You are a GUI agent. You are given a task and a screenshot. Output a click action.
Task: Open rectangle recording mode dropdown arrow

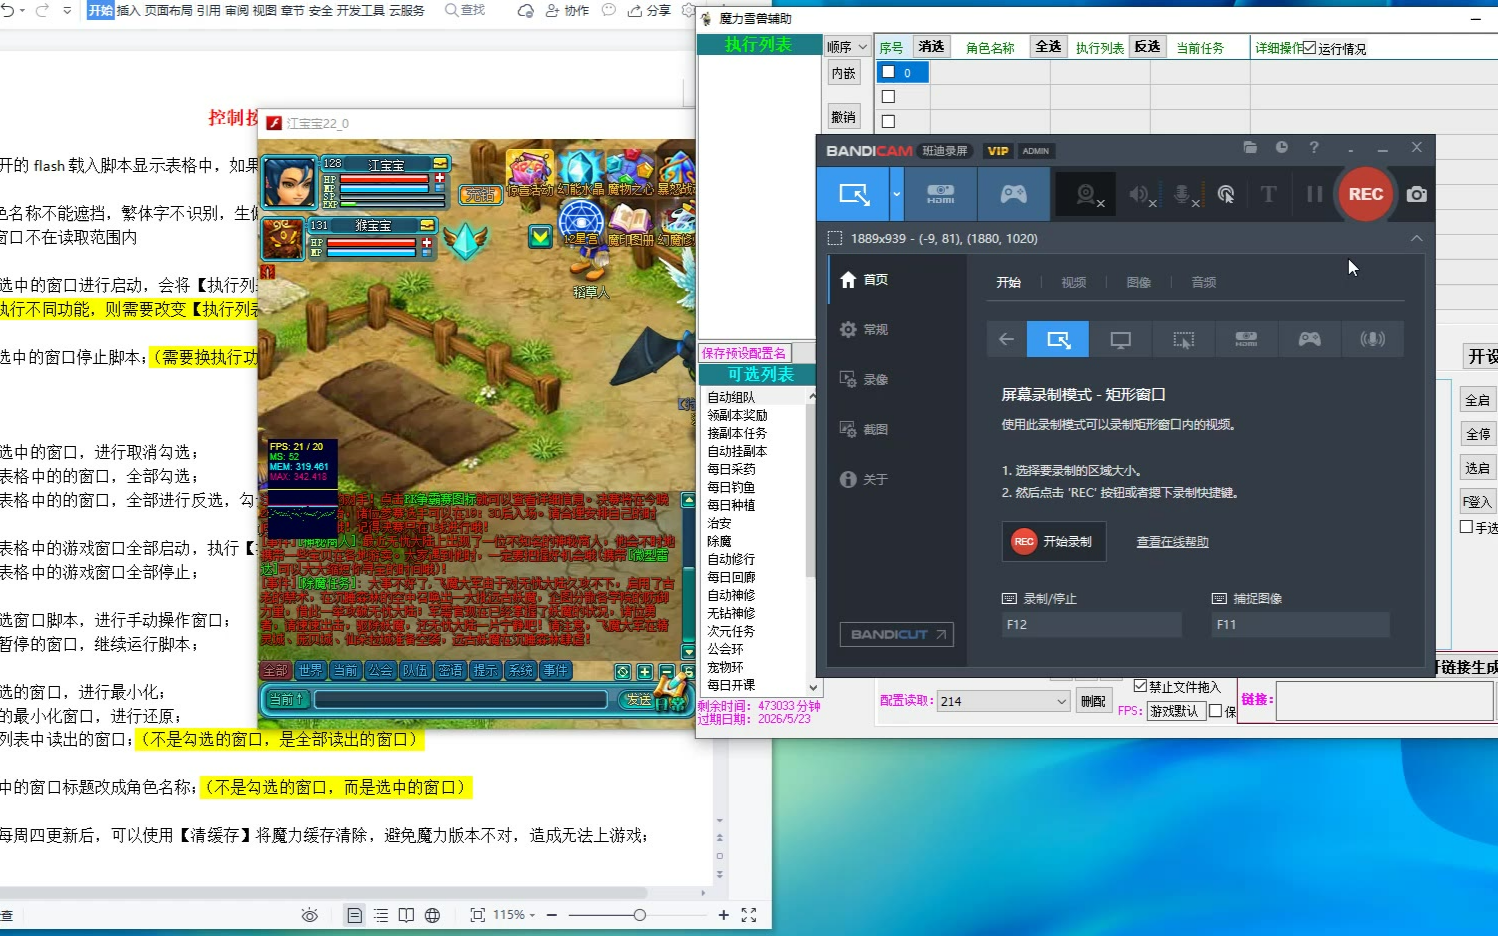pyautogui.click(x=896, y=194)
